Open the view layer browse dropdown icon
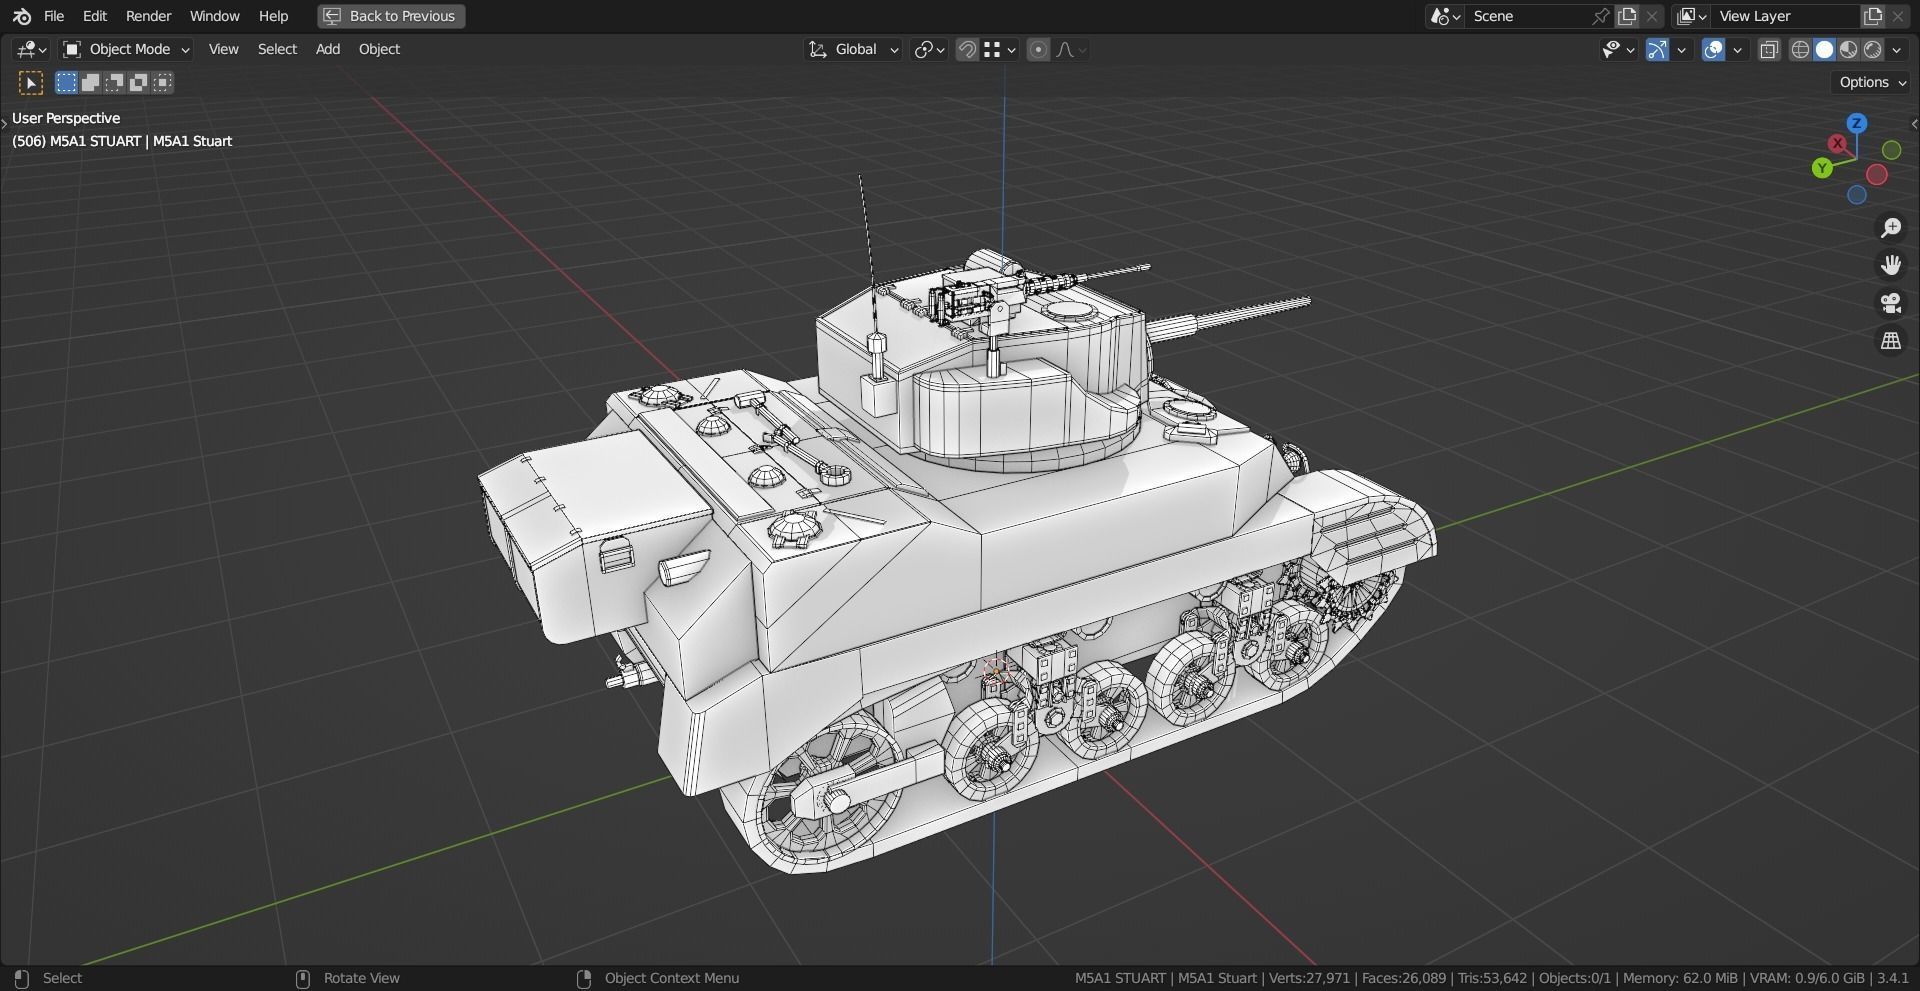Image resolution: width=1920 pixels, height=991 pixels. point(1691,16)
